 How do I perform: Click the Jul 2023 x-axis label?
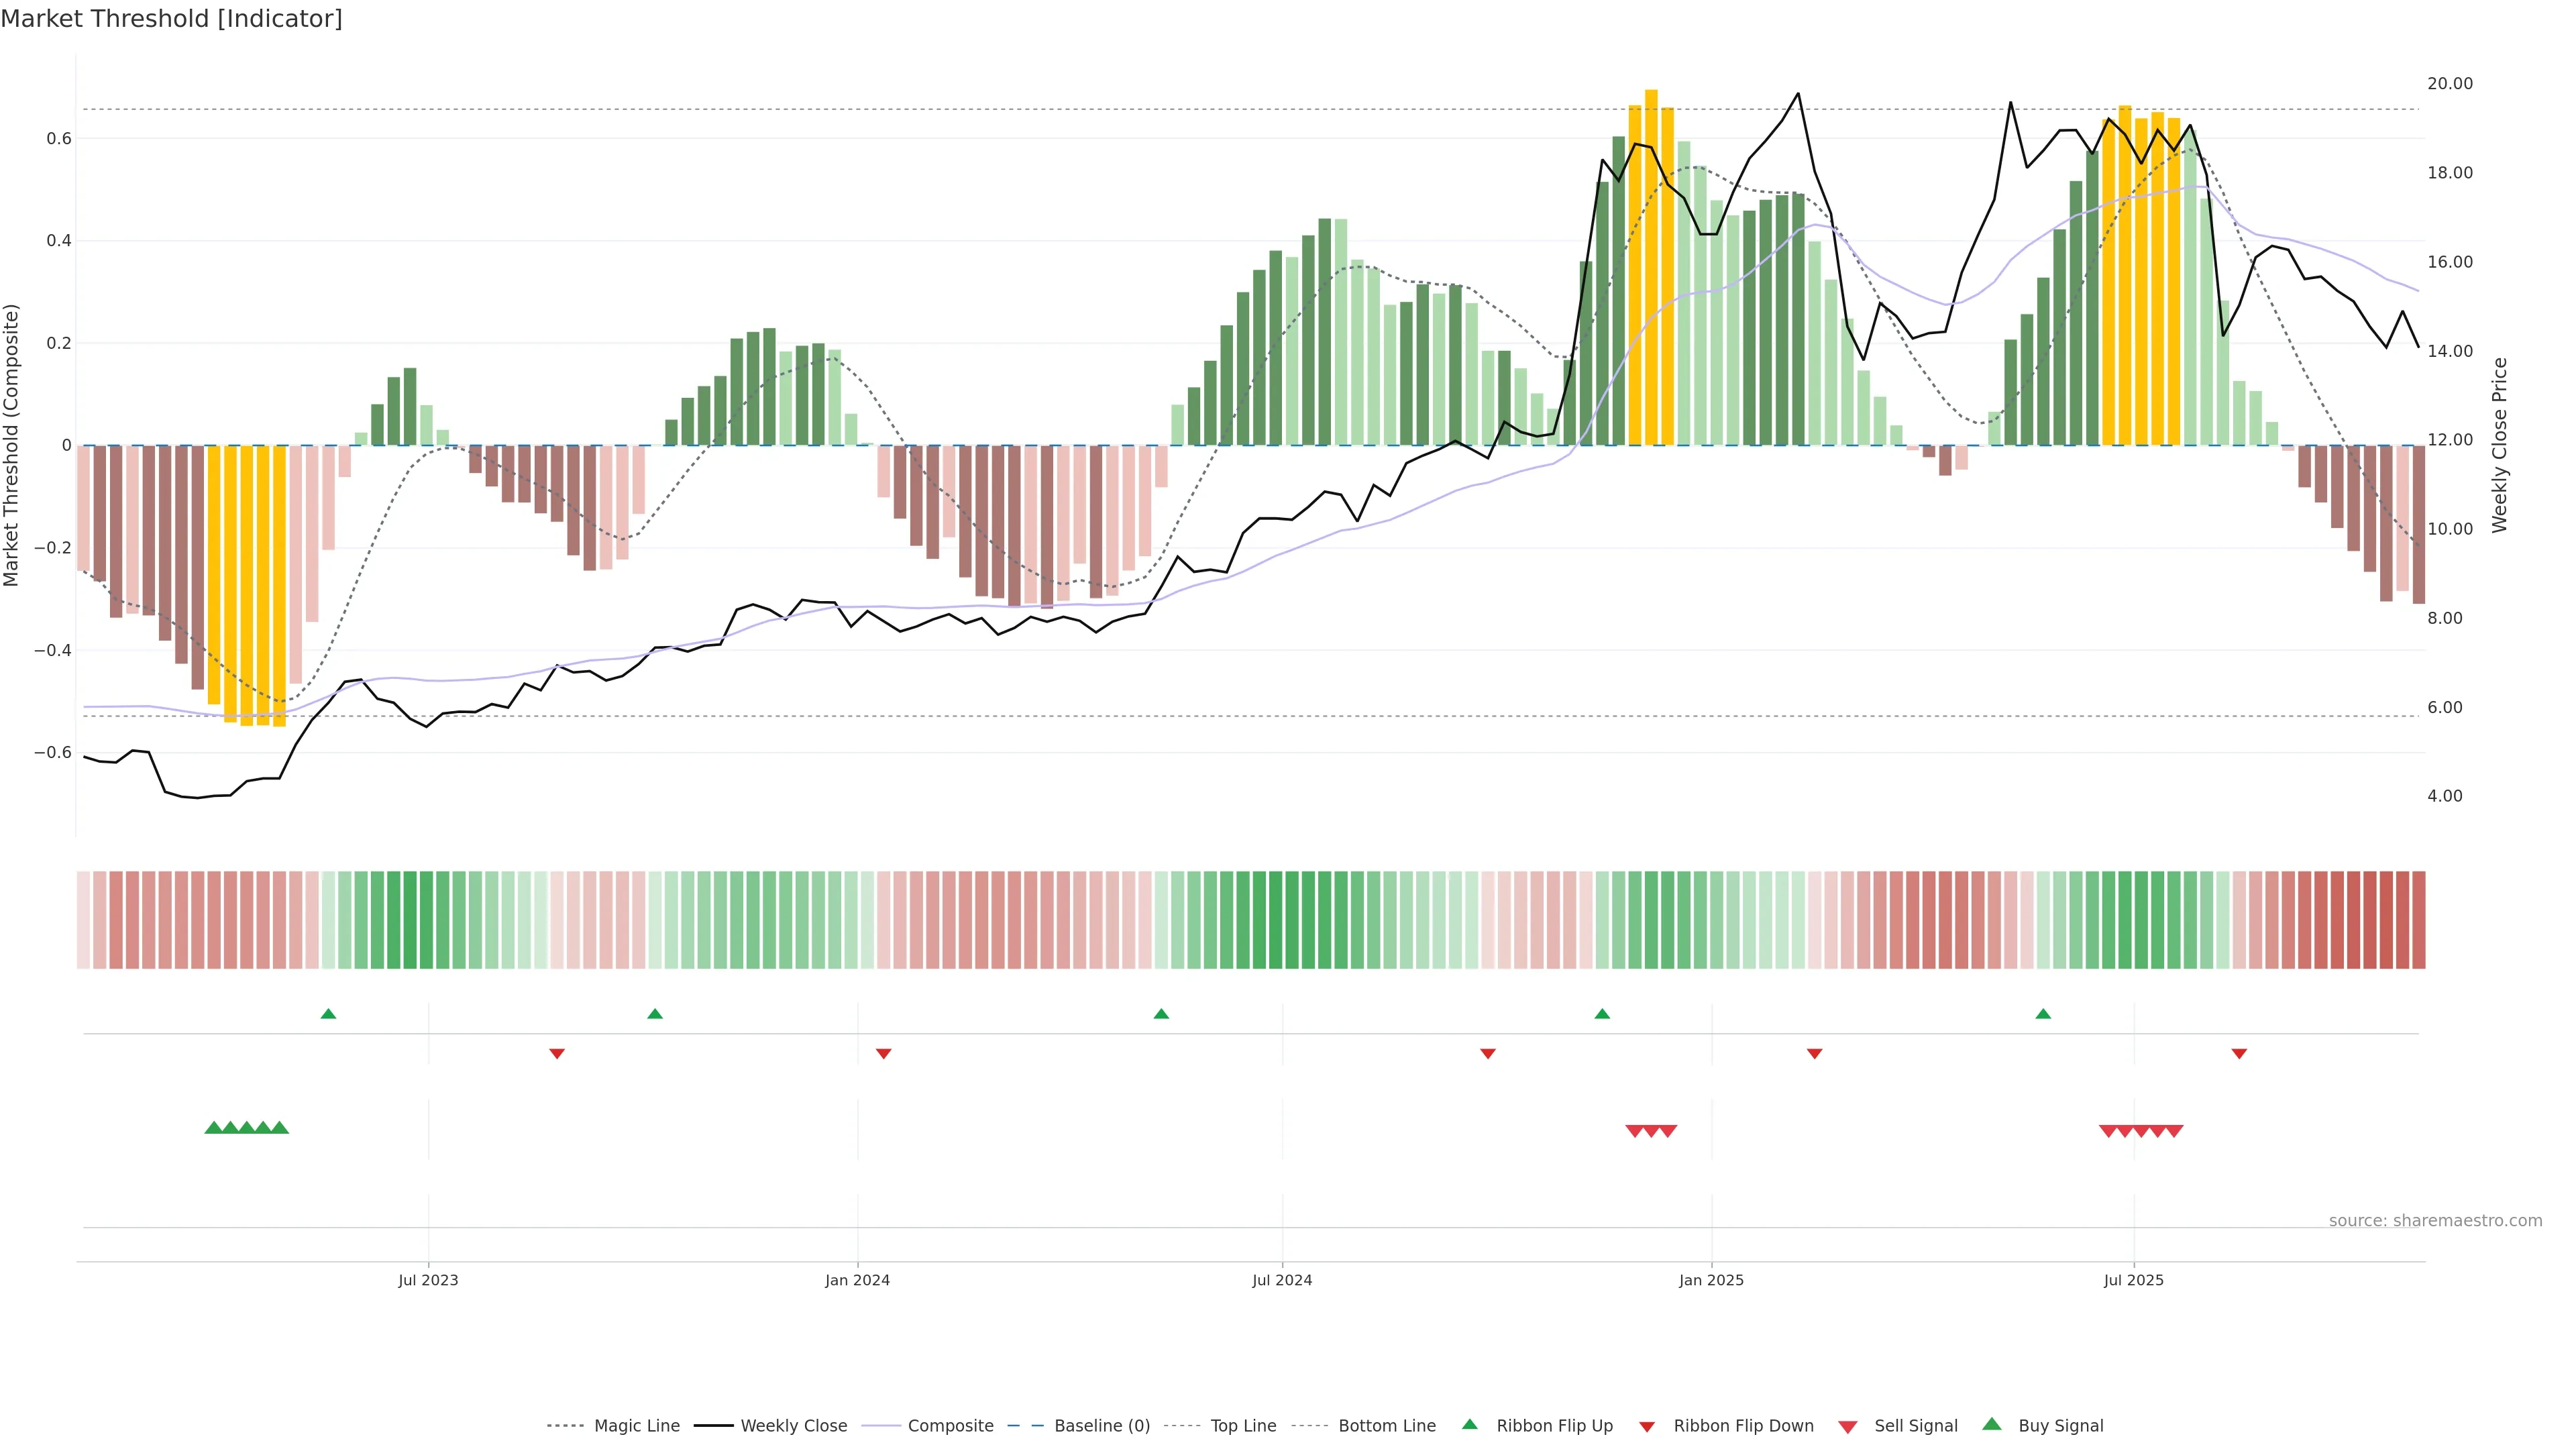point(428,1280)
